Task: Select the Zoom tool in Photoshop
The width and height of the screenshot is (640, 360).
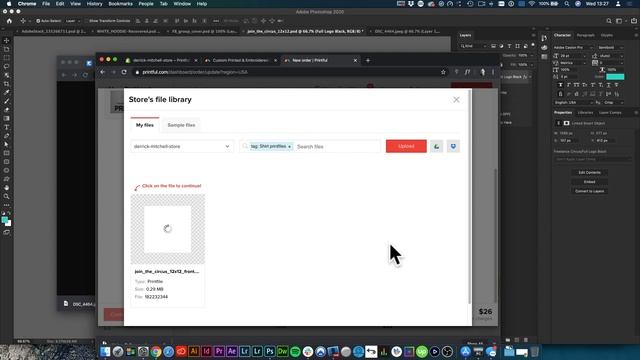Action: [7, 196]
